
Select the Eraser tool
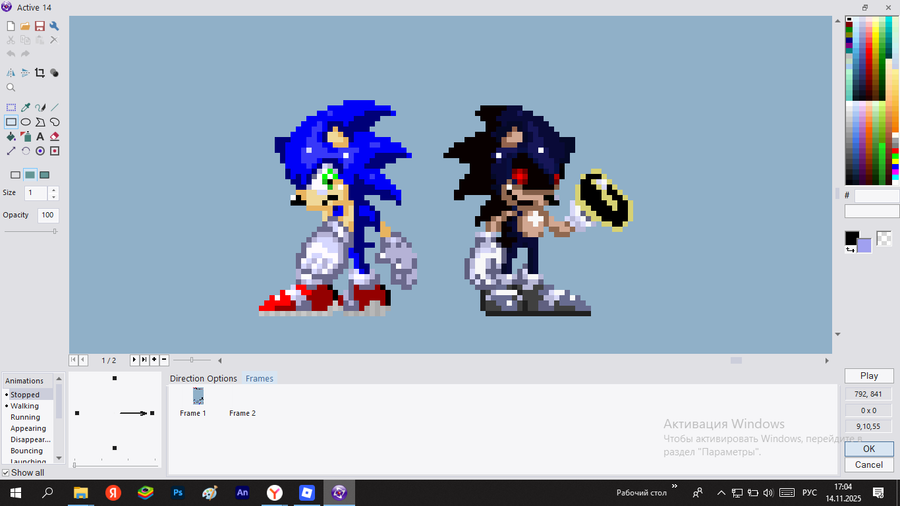pos(55,137)
